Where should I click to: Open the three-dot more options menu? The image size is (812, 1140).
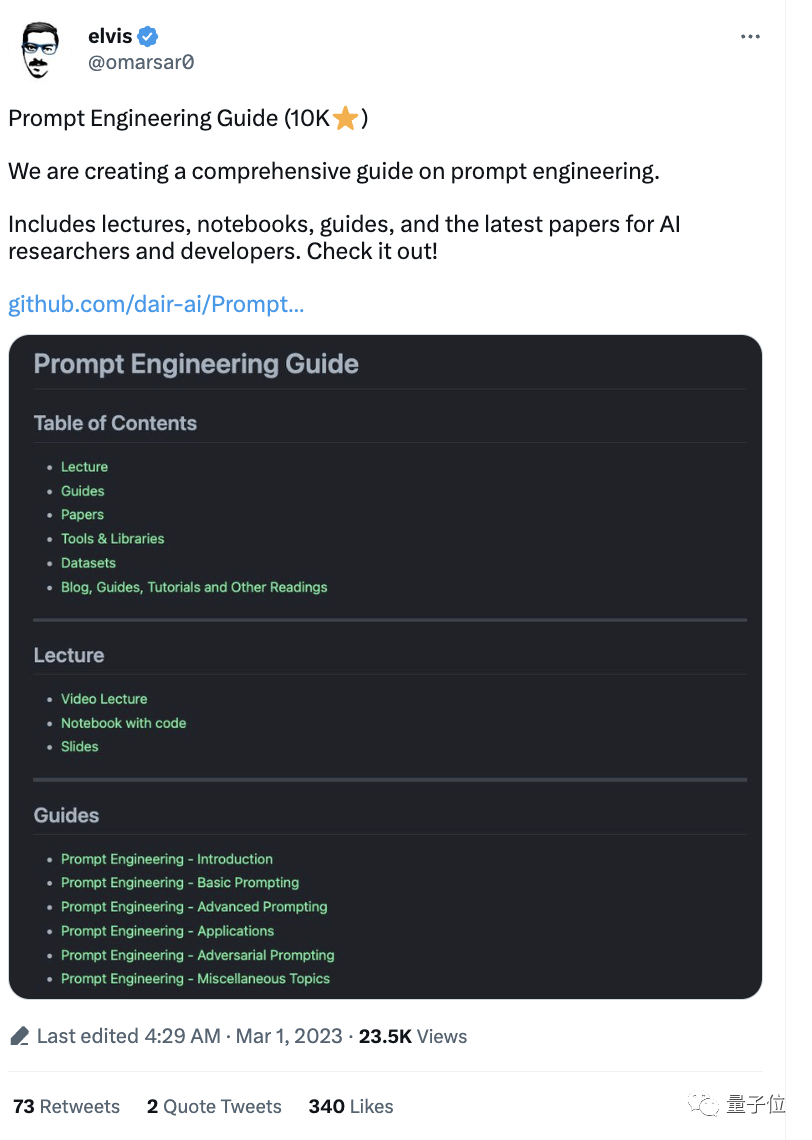pyautogui.click(x=749, y=36)
